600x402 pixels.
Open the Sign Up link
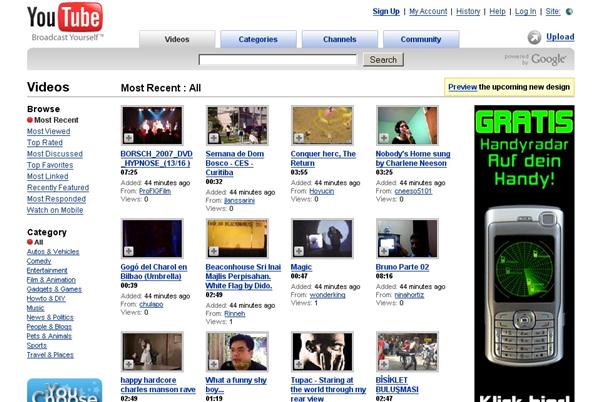coord(386,11)
